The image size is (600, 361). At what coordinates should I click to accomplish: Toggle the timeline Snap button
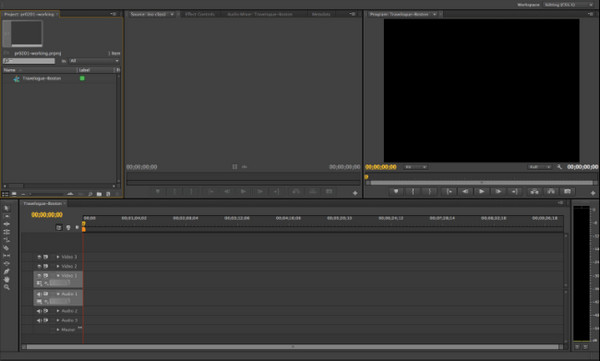pos(59,227)
